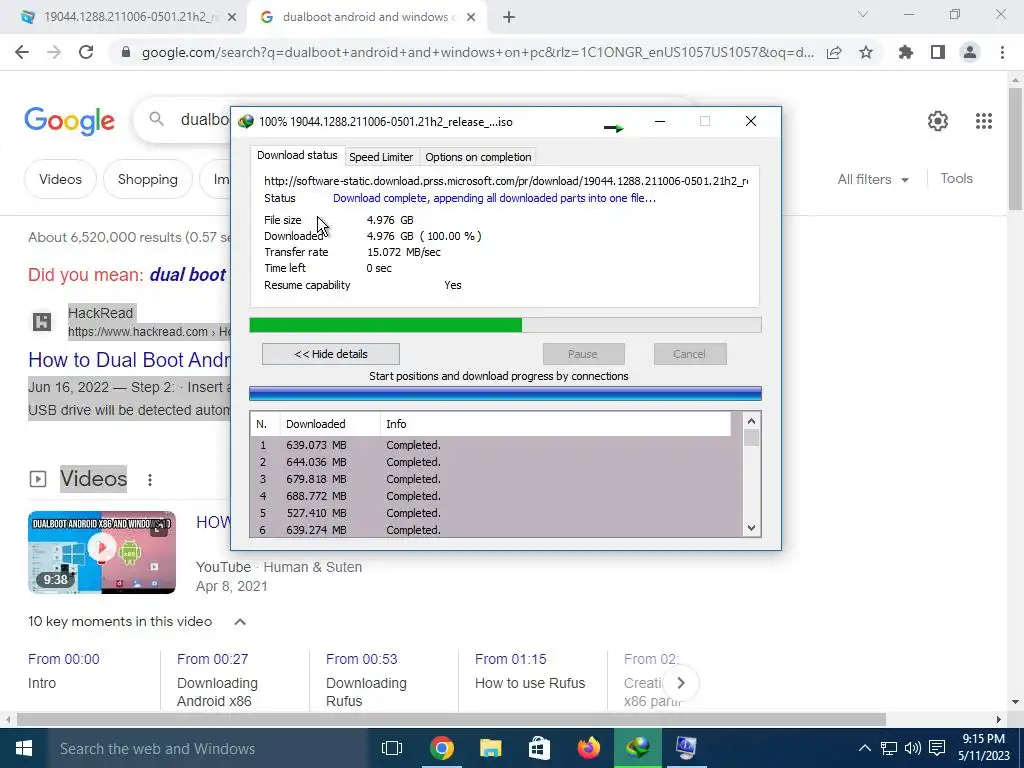Go forward in Chrome browser
The width and height of the screenshot is (1024, 768).
point(54,52)
